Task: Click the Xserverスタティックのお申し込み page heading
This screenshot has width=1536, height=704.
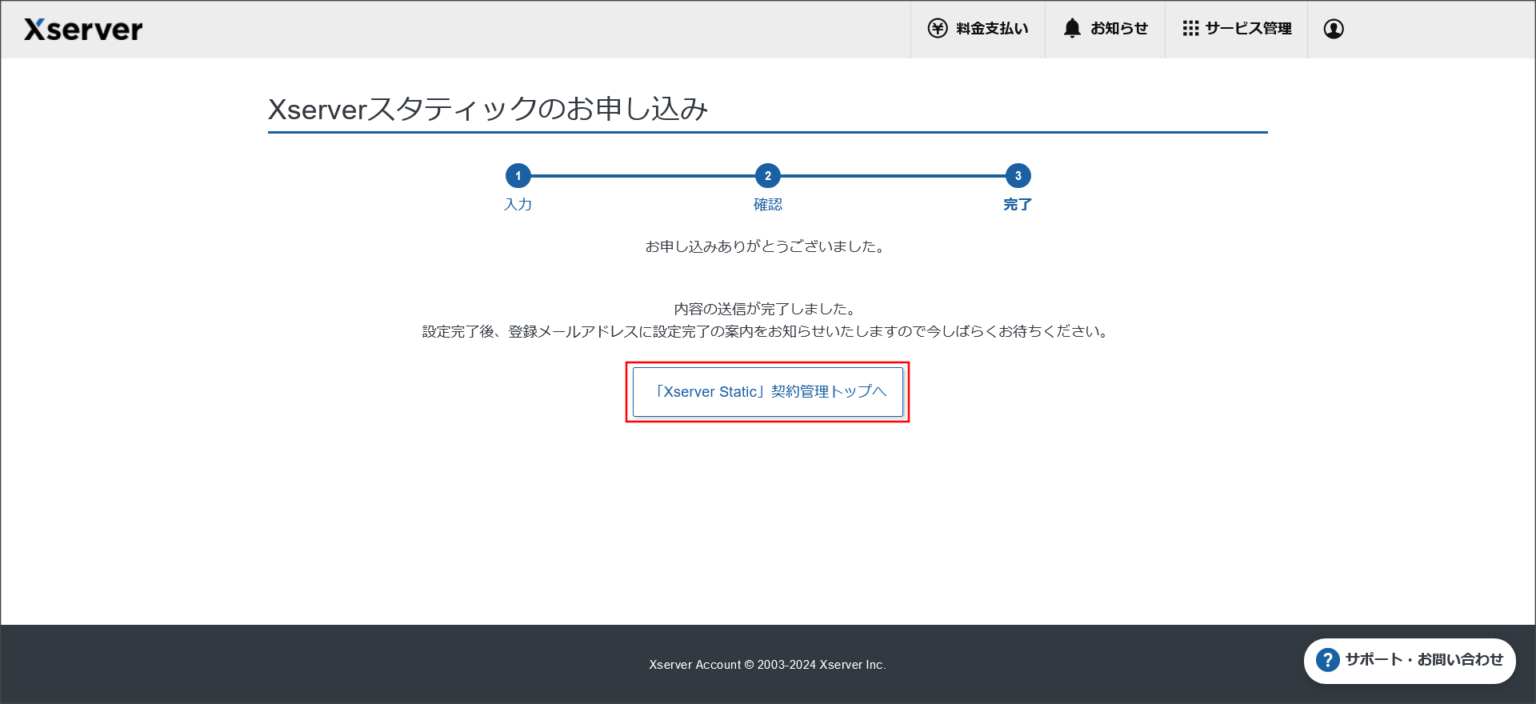Action: point(487,110)
